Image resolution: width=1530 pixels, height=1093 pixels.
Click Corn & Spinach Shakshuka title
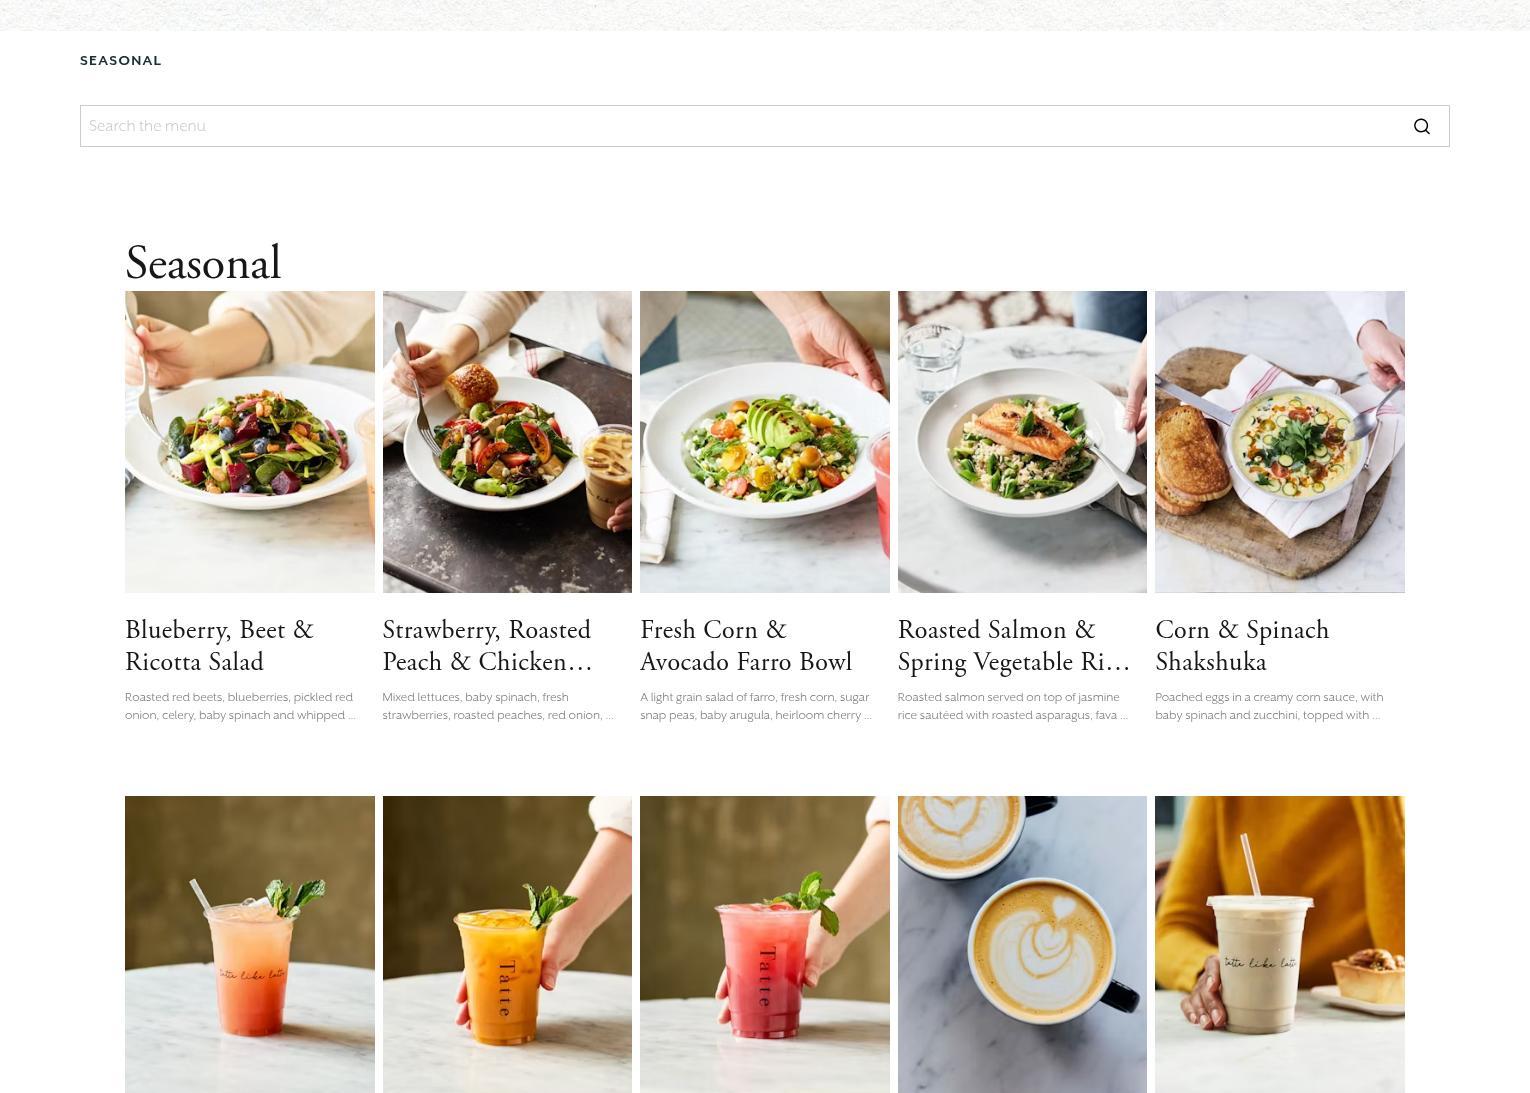(1242, 646)
